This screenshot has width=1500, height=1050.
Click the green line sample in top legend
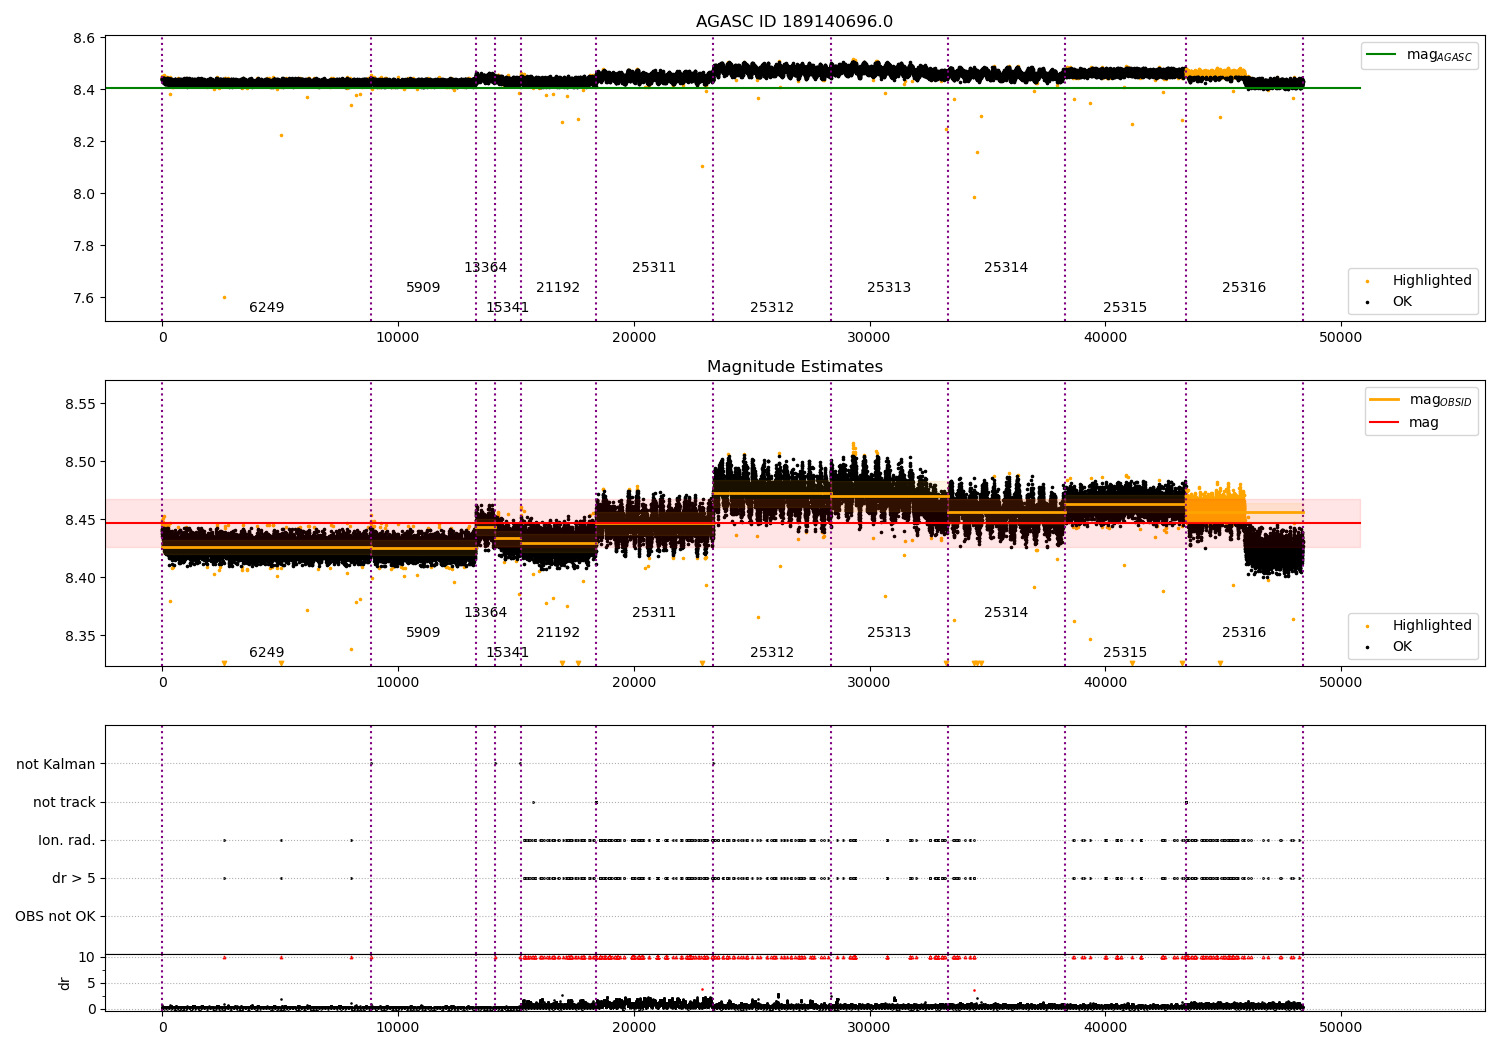point(1382,55)
